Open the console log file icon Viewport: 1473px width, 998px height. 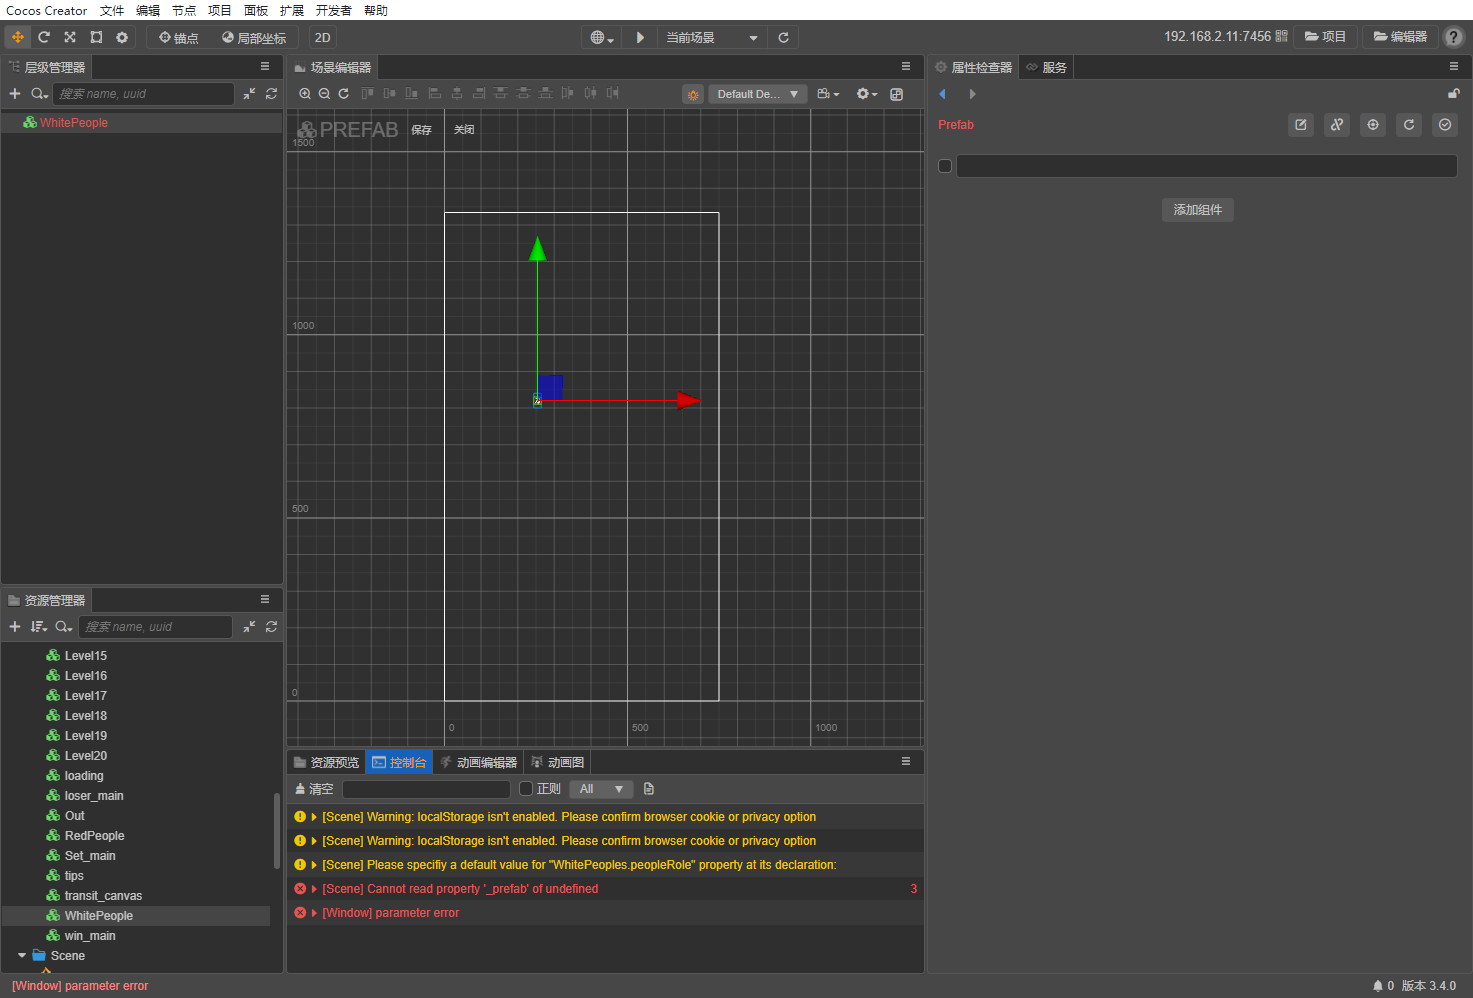[649, 789]
